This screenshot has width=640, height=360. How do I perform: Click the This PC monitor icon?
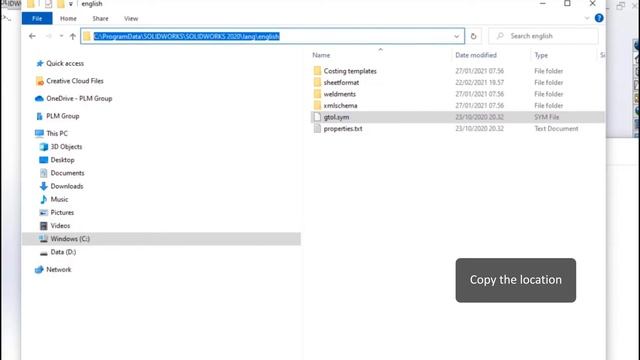[39, 134]
